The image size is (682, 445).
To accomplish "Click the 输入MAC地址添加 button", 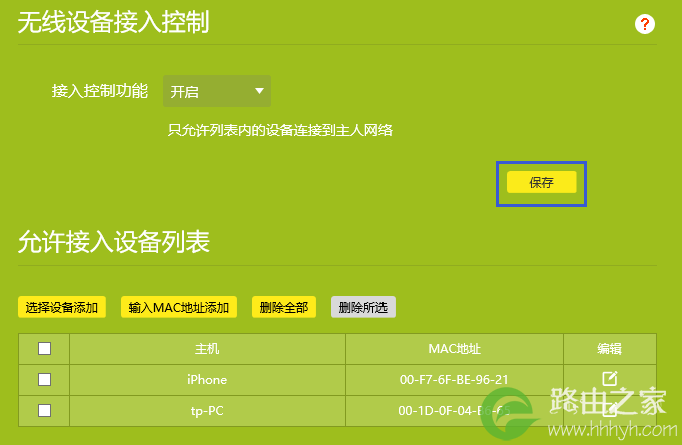I will 179,307.
